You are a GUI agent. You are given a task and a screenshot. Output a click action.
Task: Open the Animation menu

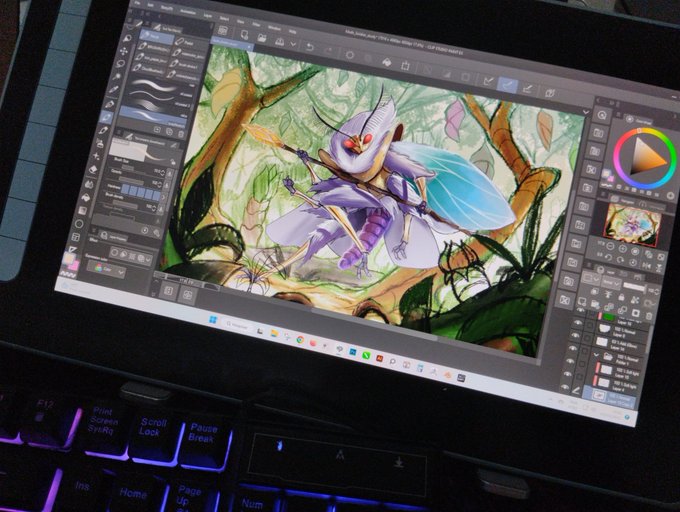point(187,12)
